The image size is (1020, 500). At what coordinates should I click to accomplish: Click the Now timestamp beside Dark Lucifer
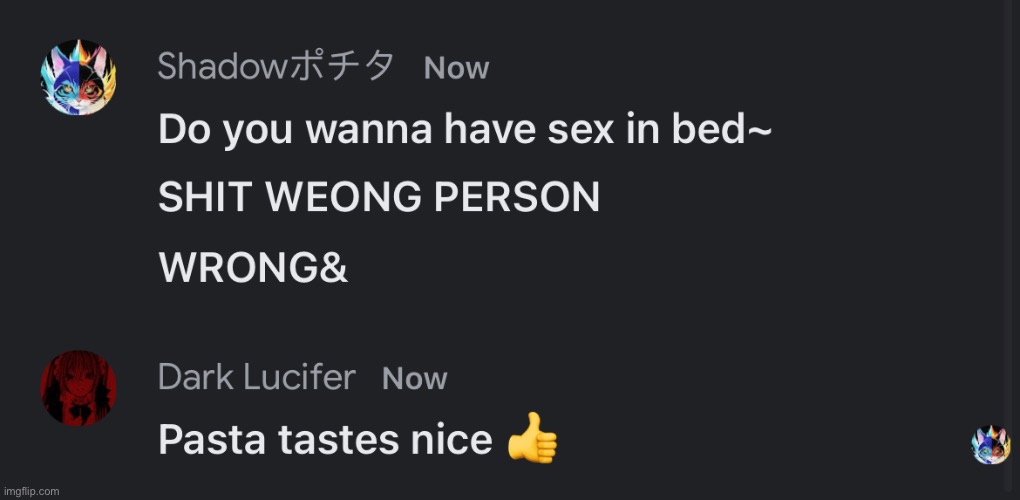tap(414, 379)
